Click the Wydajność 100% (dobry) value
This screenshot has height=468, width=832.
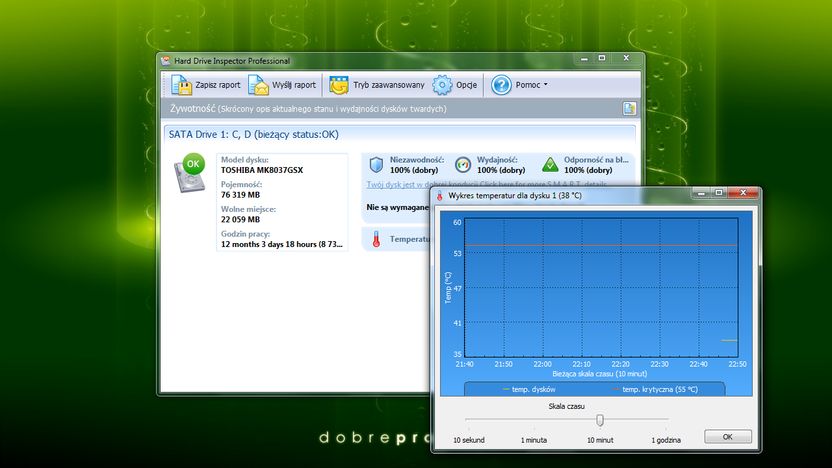(x=501, y=170)
